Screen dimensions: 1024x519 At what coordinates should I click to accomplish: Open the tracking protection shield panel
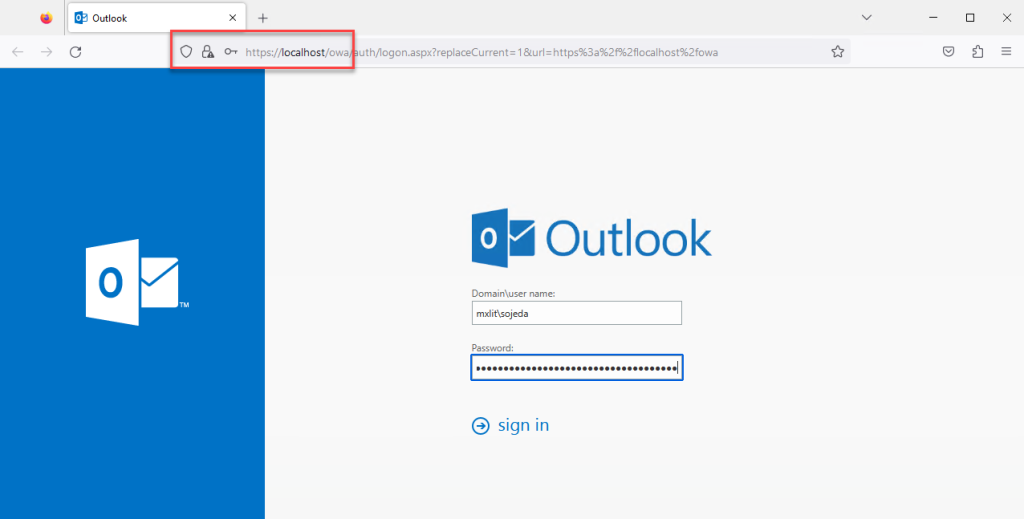point(185,52)
